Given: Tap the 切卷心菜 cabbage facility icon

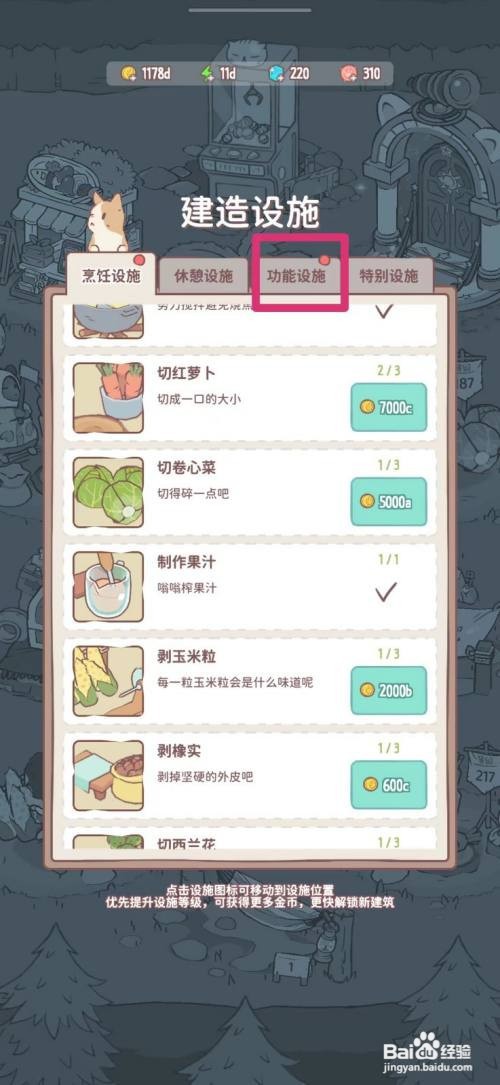Looking at the screenshot, I should (109, 492).
